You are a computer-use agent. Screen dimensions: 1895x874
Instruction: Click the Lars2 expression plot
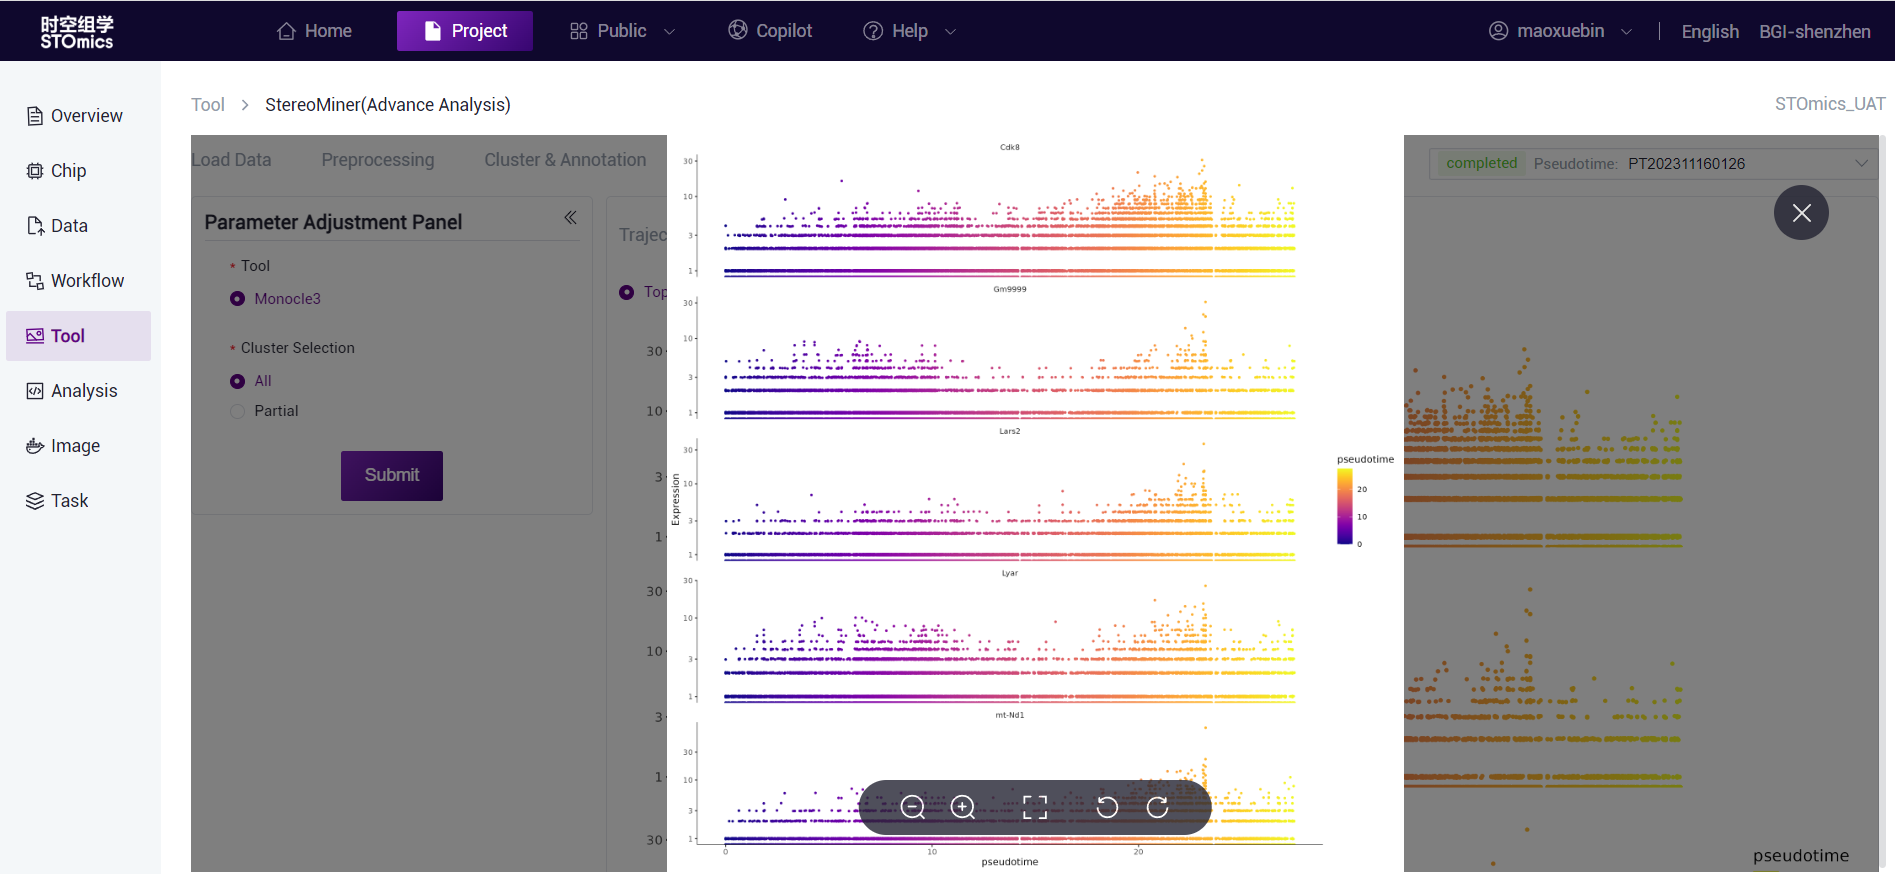point(1008,500)
